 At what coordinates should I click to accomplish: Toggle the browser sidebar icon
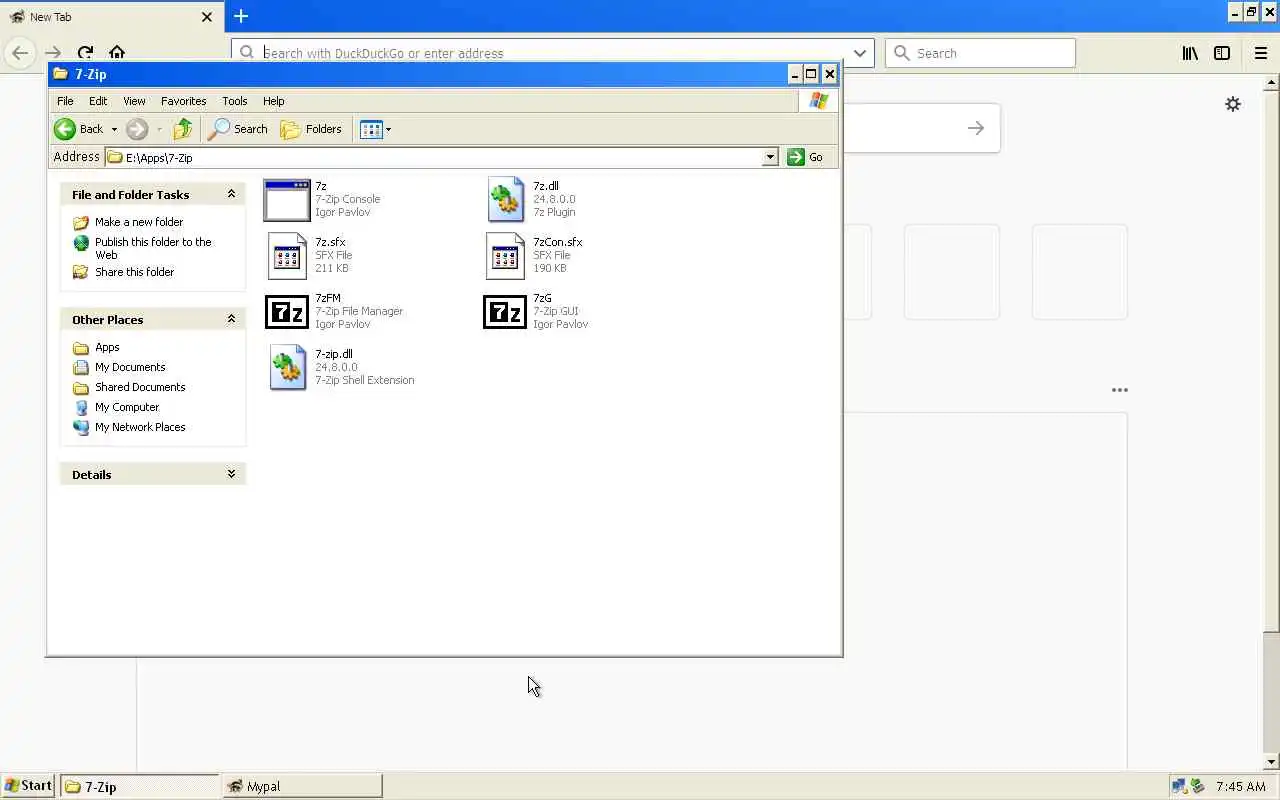[x=1222, y=53]
